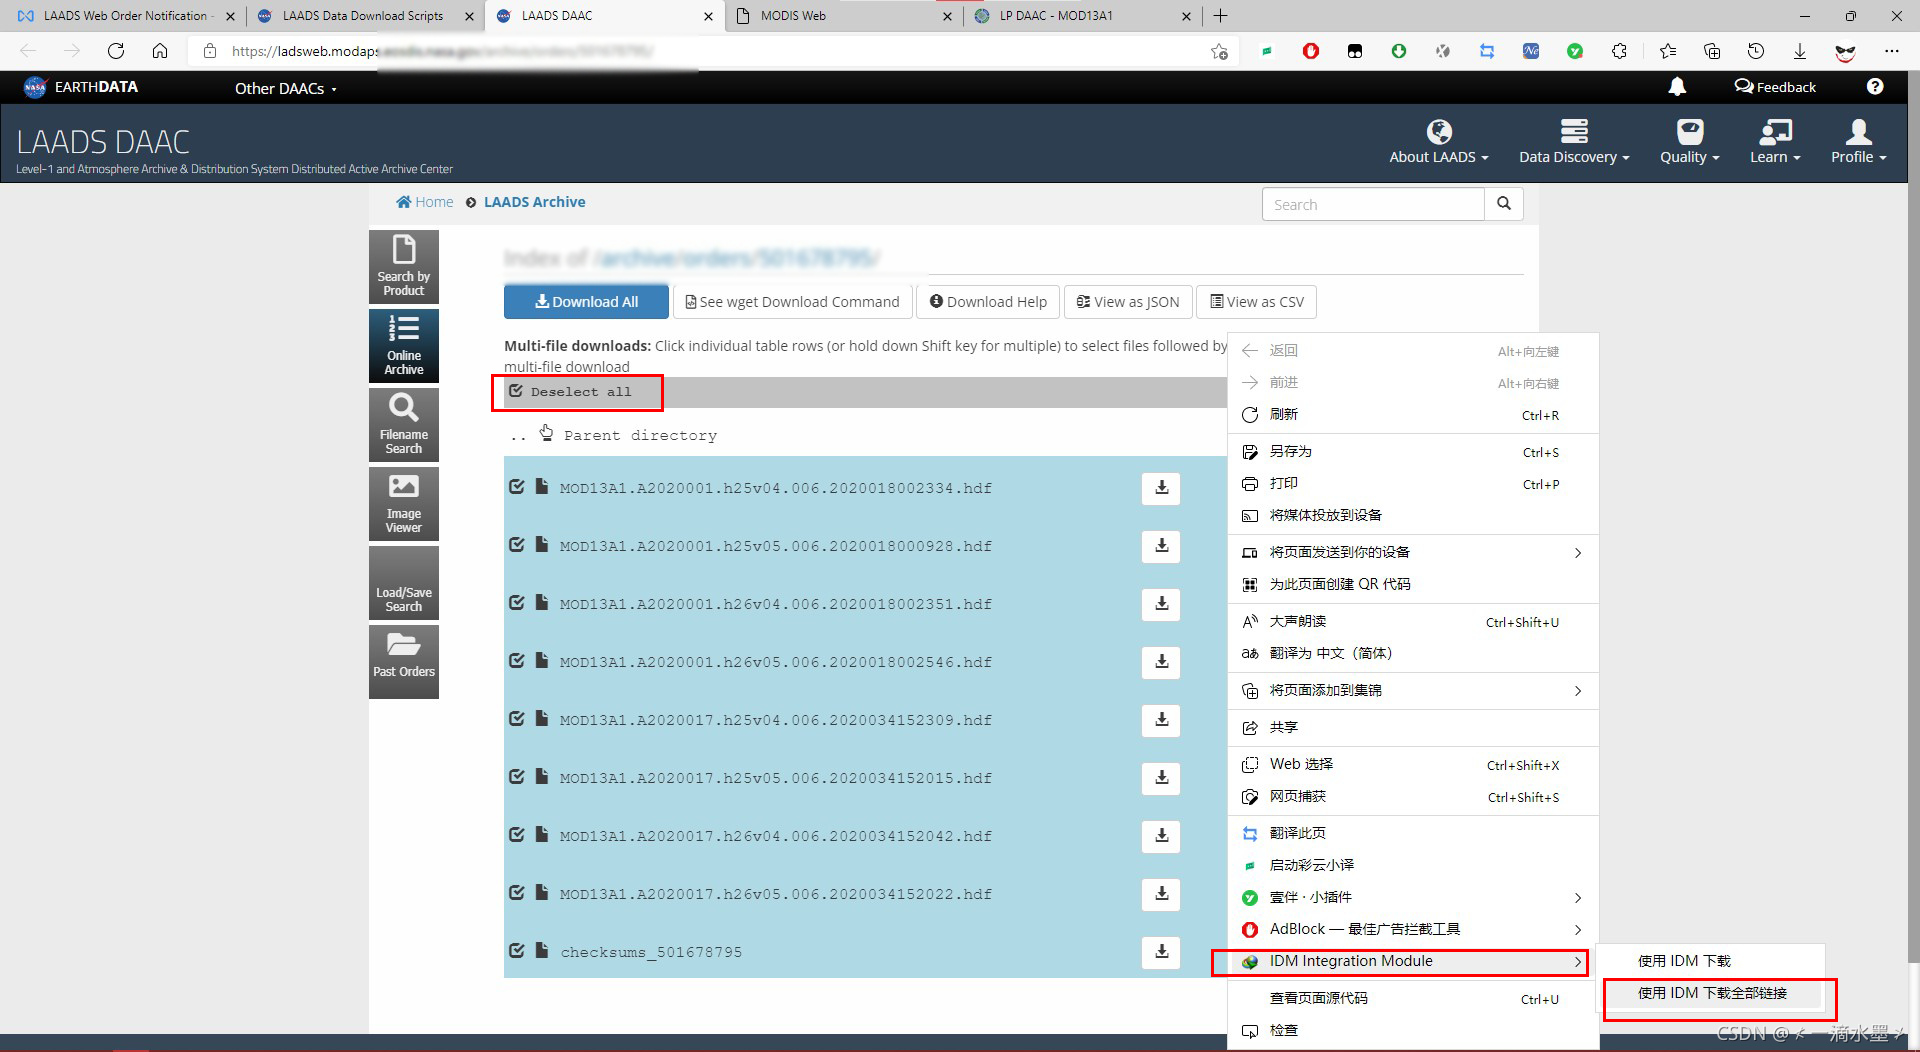Download file MOD13A1.A2020001.h25v05 via its download icon
Screen dimensions: 1920x1052
(1161, 546)
